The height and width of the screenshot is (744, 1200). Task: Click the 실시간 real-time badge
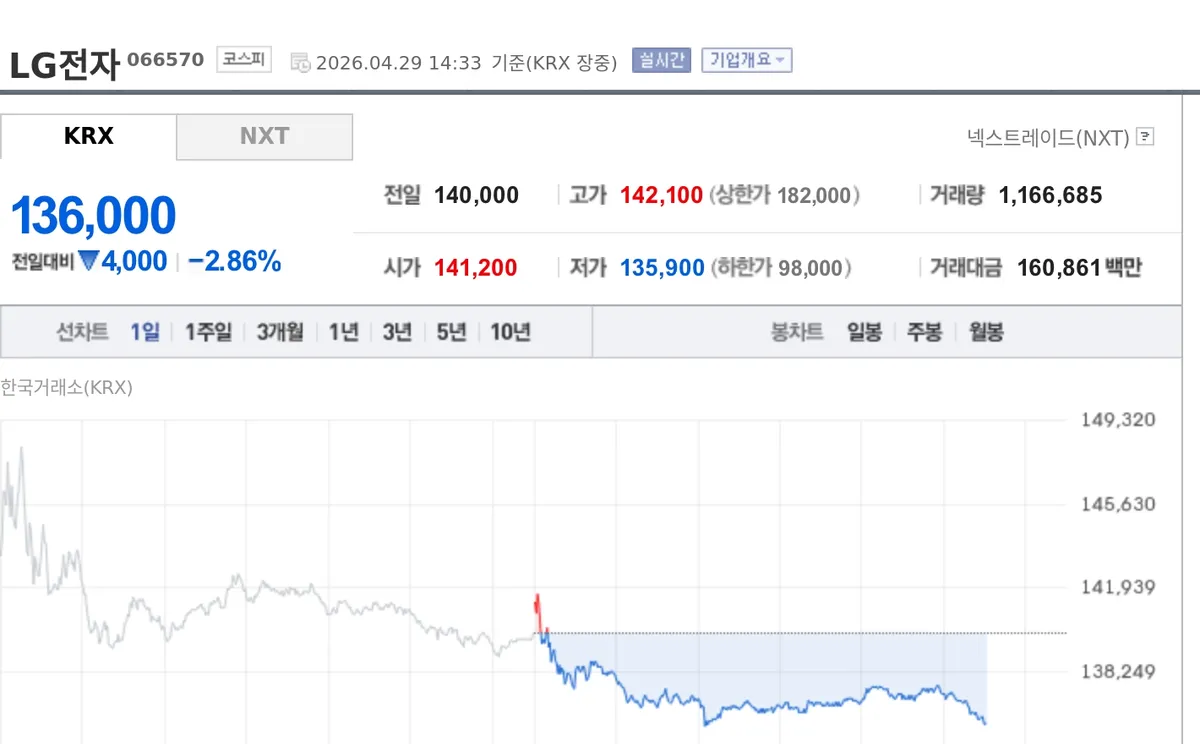pyautogui.click(x=661, y=60)
